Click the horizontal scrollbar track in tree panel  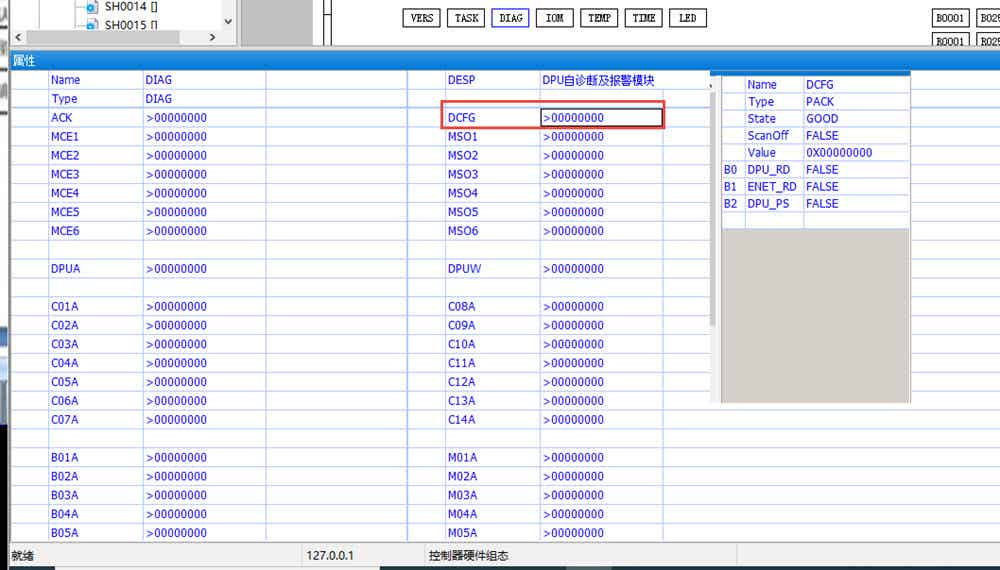[x=102, y=38]
